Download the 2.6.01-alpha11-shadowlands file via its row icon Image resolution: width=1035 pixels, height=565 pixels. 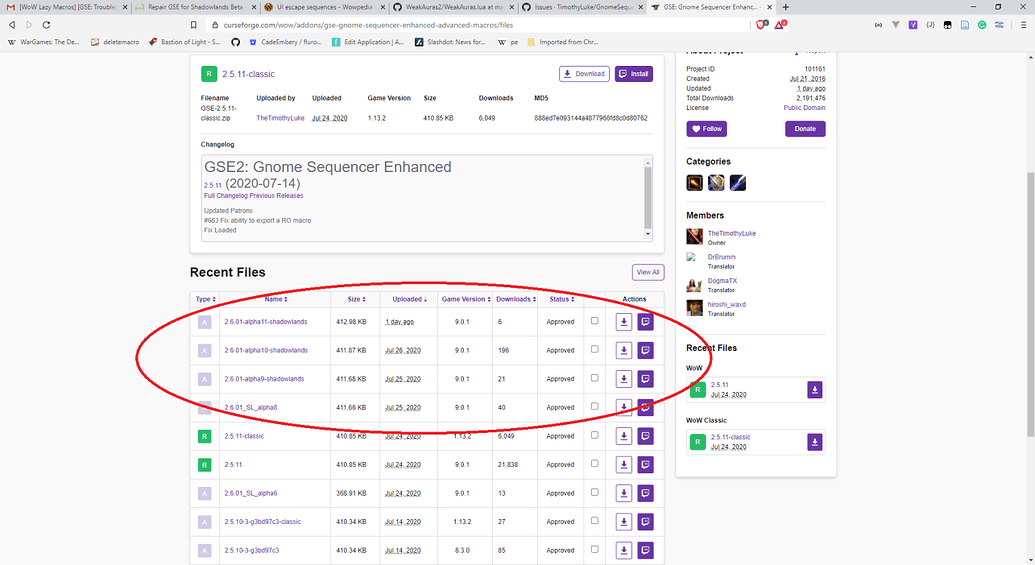pos(623,322)
